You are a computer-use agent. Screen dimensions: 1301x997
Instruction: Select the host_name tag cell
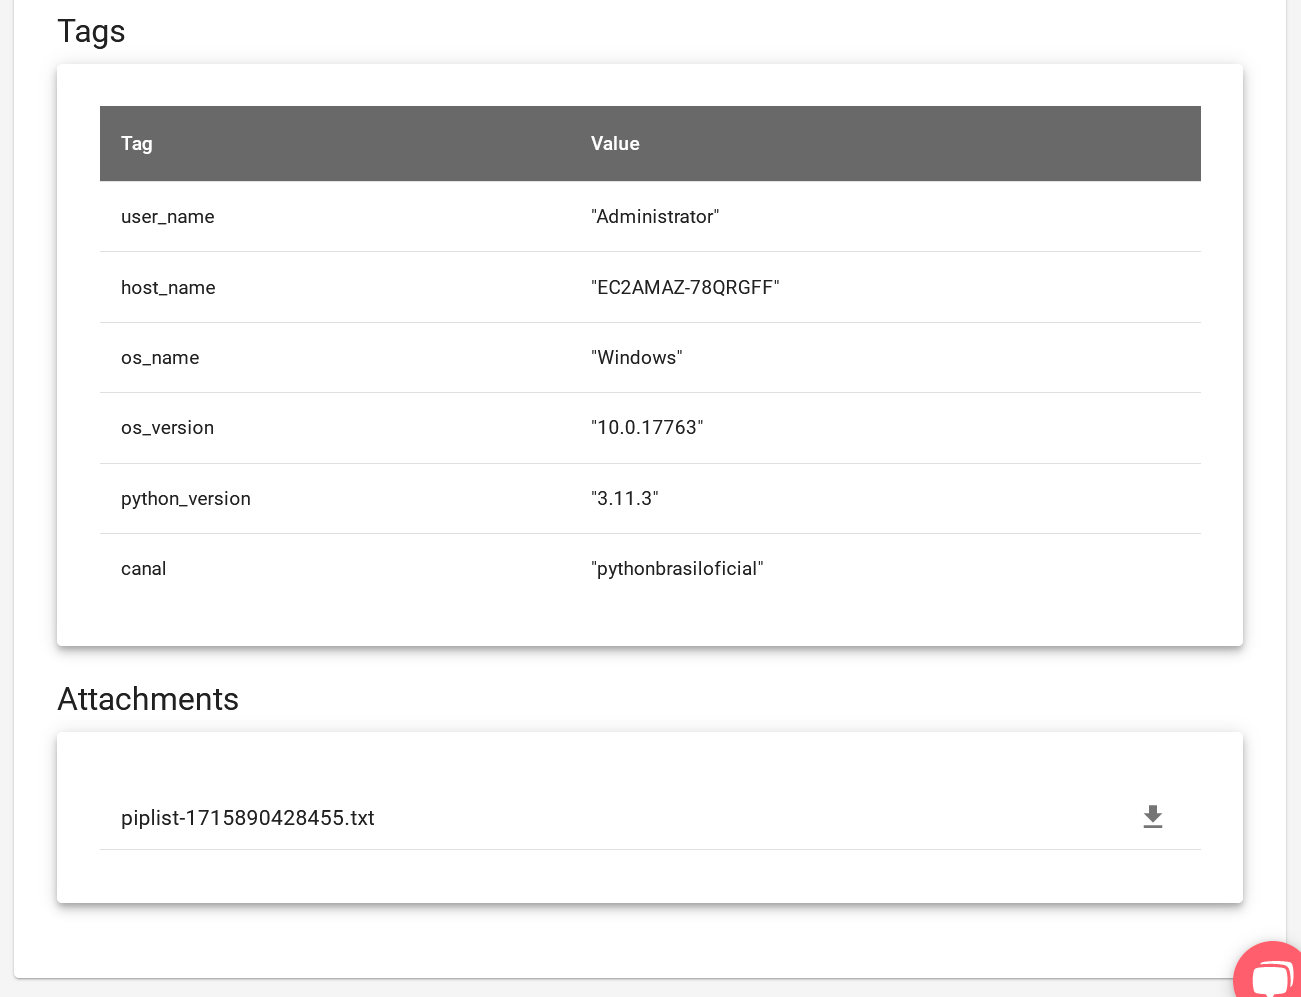(168, 288)
